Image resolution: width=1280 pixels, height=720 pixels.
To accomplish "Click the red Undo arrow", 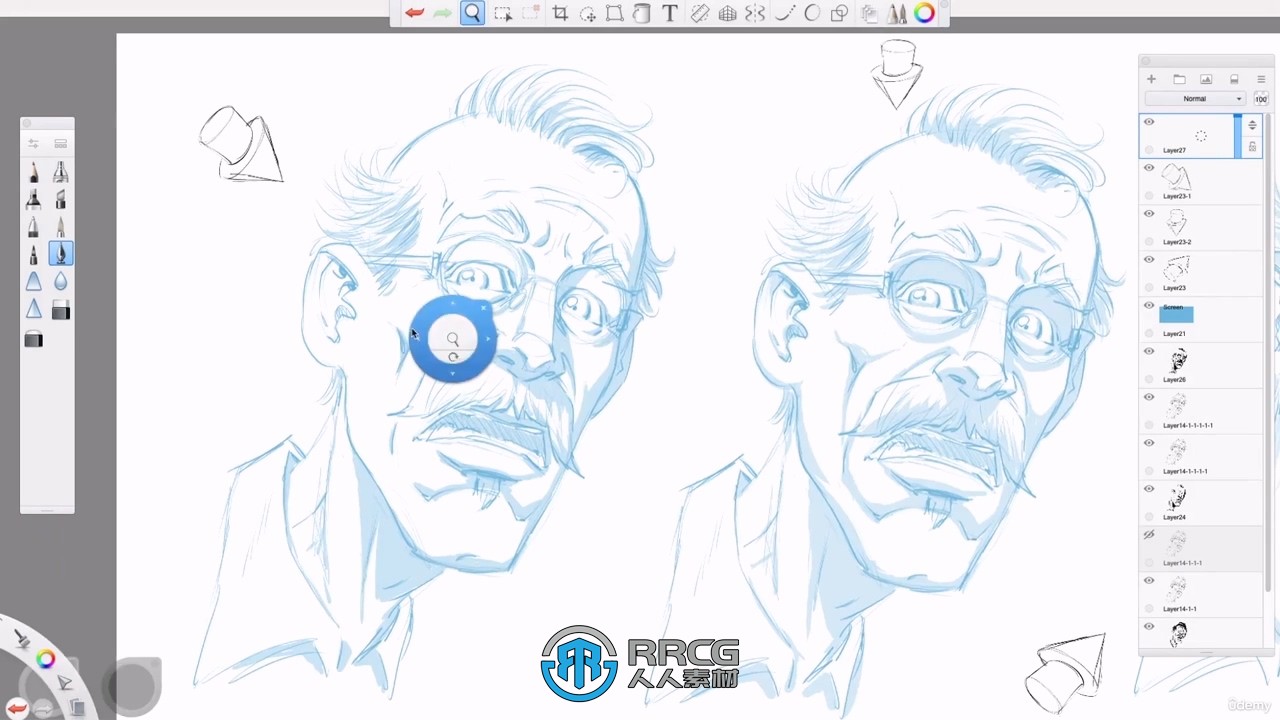I will (x=414, y=13).
